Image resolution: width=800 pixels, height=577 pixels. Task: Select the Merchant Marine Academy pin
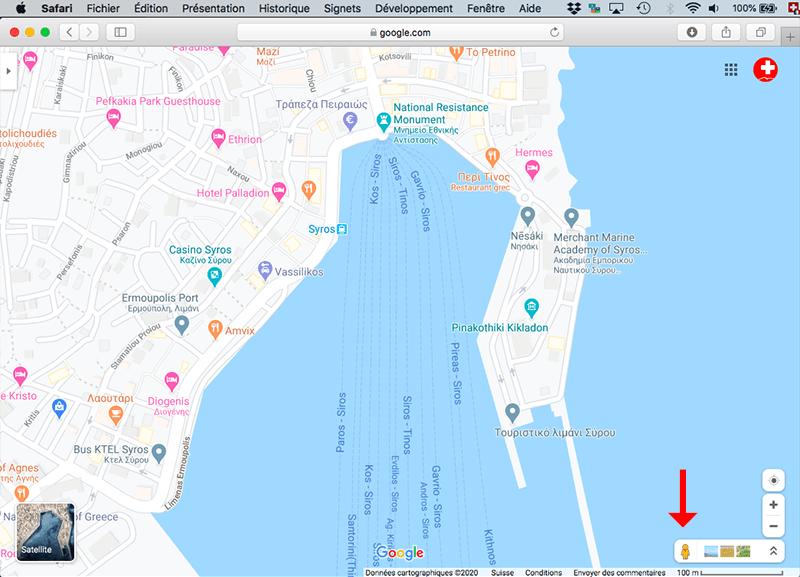(571, 218)
